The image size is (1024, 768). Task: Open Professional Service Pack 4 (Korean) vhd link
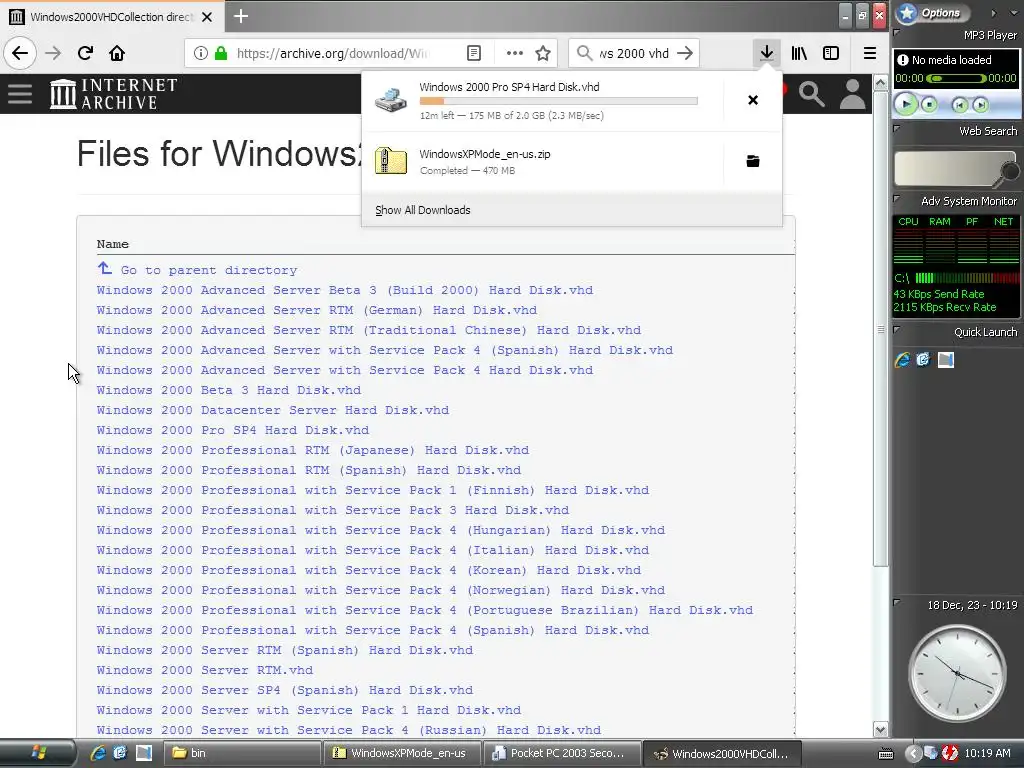click(x=369, y=570)
